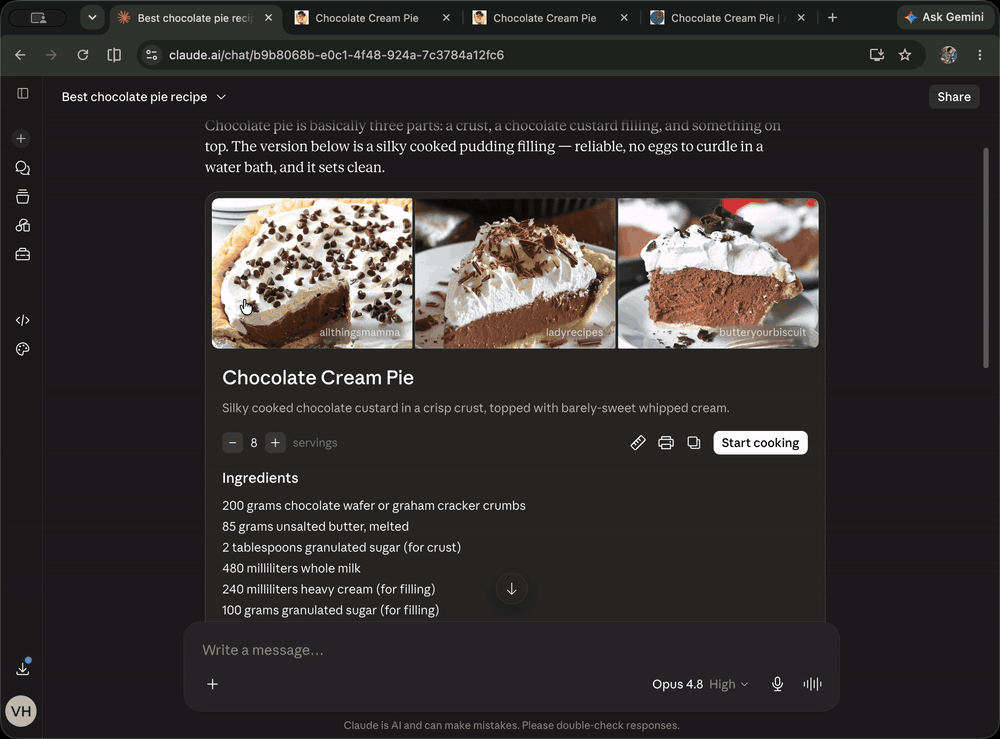The image size is (1000, 739).
Task: Open the Code icon in sidebar
Action: coord(22,320)
